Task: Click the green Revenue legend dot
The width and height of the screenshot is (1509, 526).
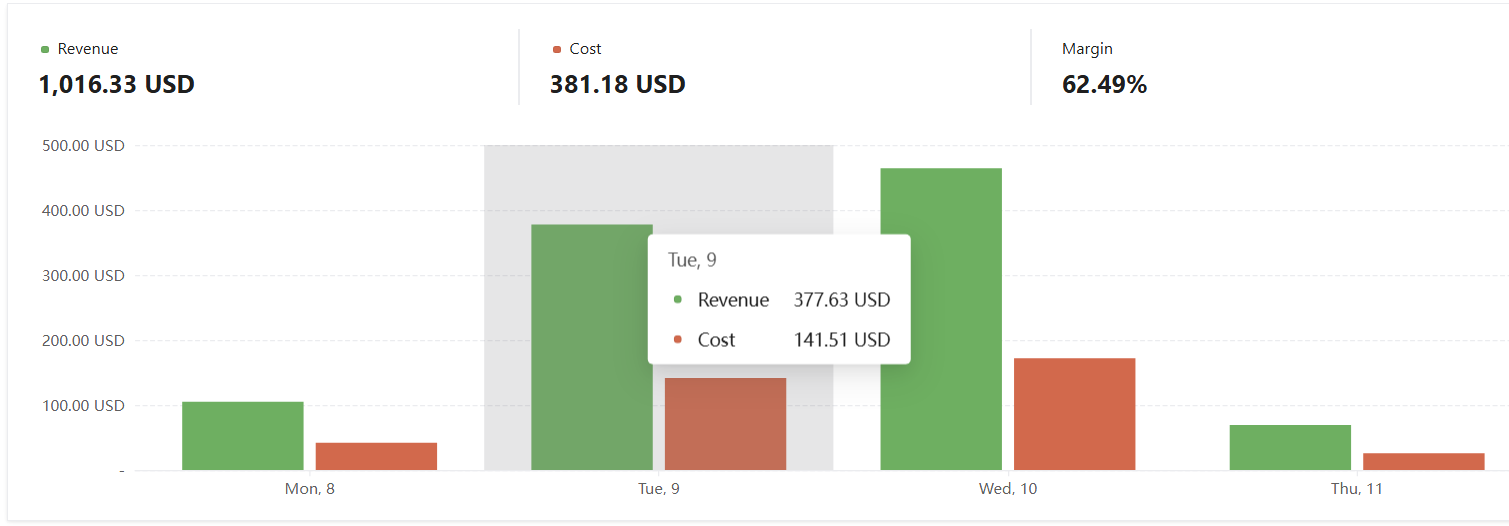Action: tap(45, 49)
